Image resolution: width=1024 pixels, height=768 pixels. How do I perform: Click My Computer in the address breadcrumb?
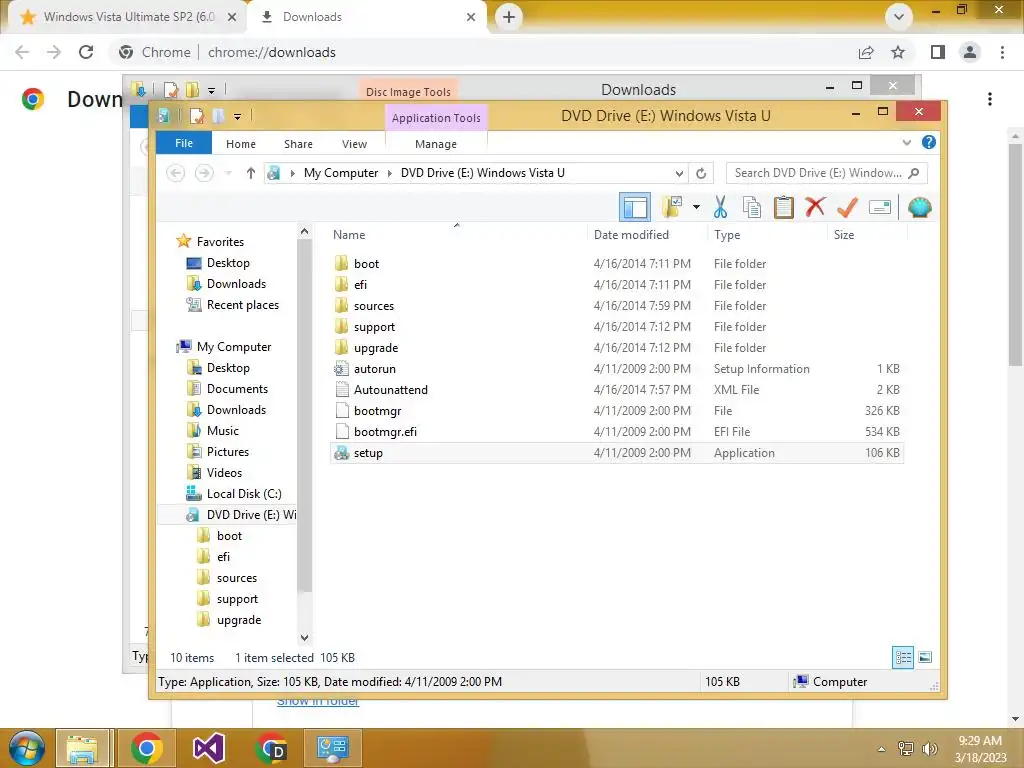pyautogui.click(x=340, y=173)
